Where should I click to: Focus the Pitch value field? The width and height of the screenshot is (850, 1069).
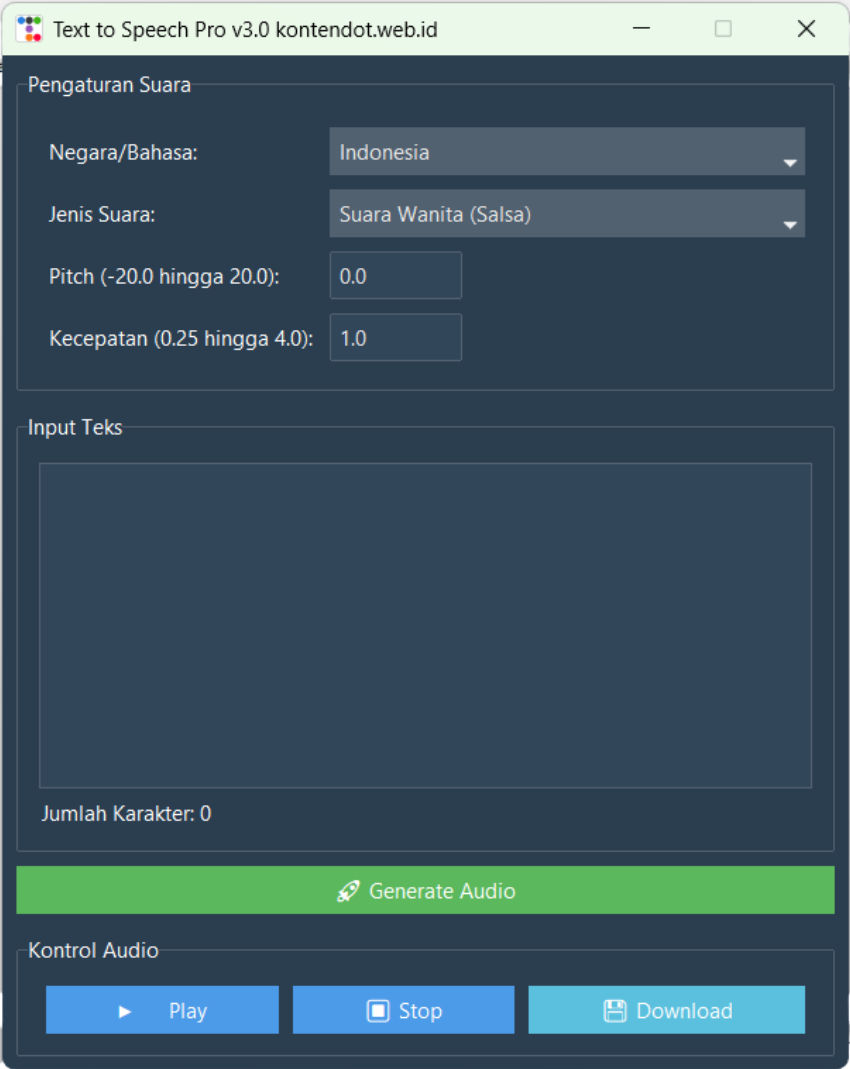395,276
